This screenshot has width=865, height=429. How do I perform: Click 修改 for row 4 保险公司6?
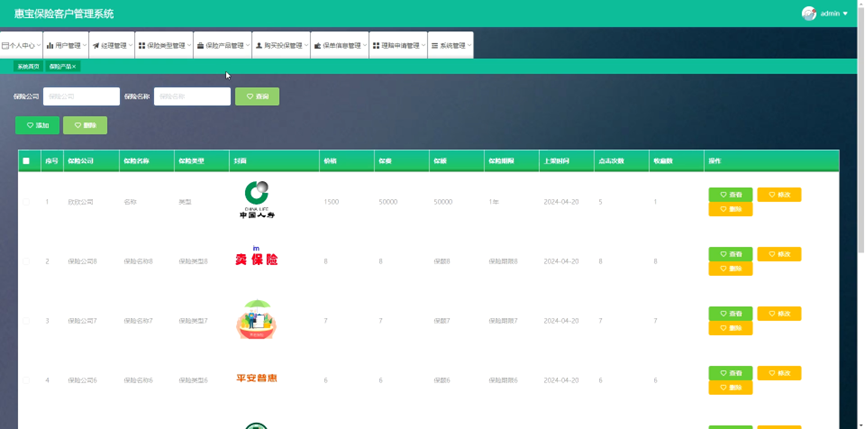[x=779, y=373]
